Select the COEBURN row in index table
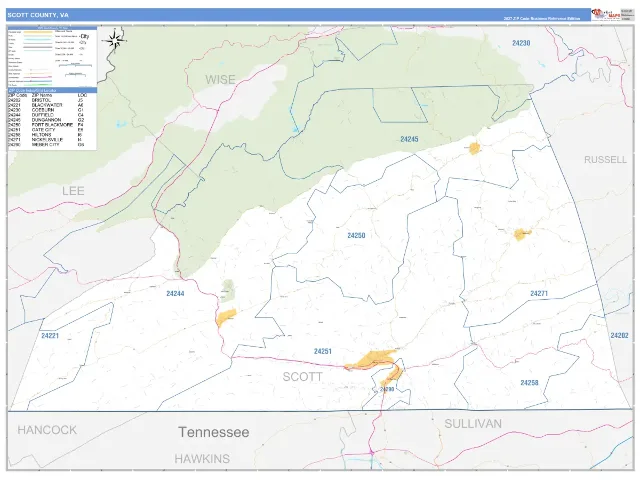Screen dimensions: 640x480 pos(47,110)
